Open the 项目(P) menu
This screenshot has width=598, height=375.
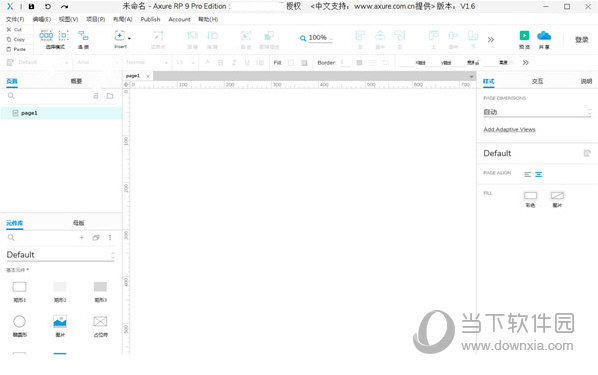click(96, 19)
